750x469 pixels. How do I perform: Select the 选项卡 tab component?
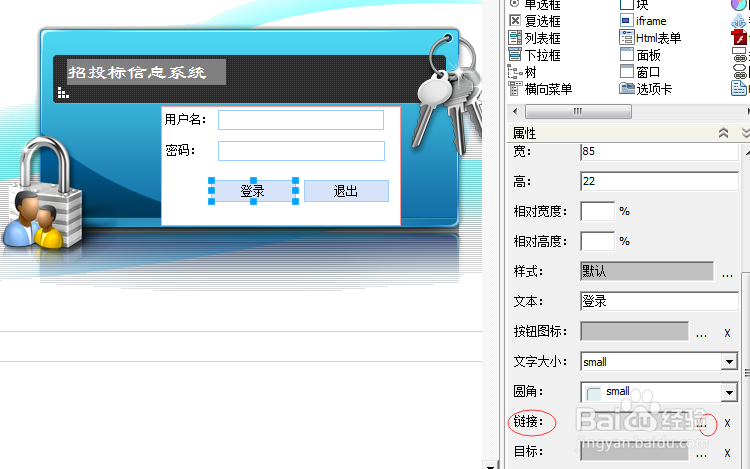646,89
